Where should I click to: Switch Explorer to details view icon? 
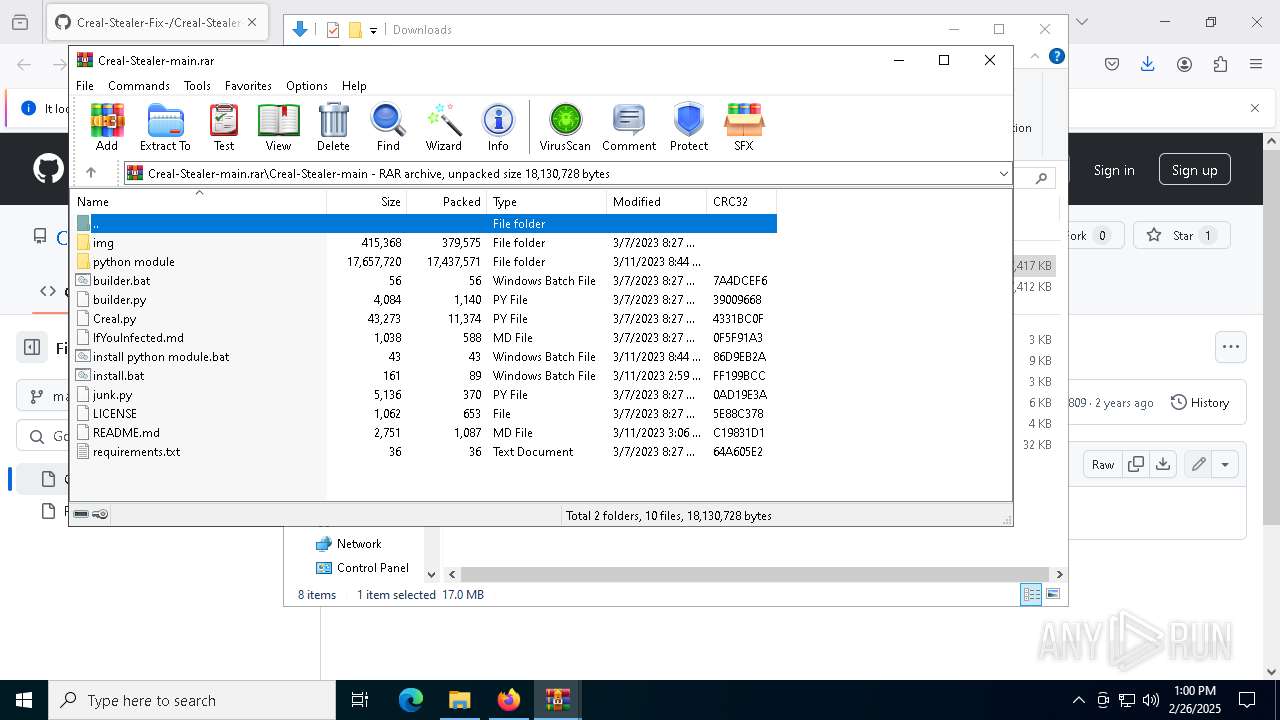click(x=1031, y=595)
